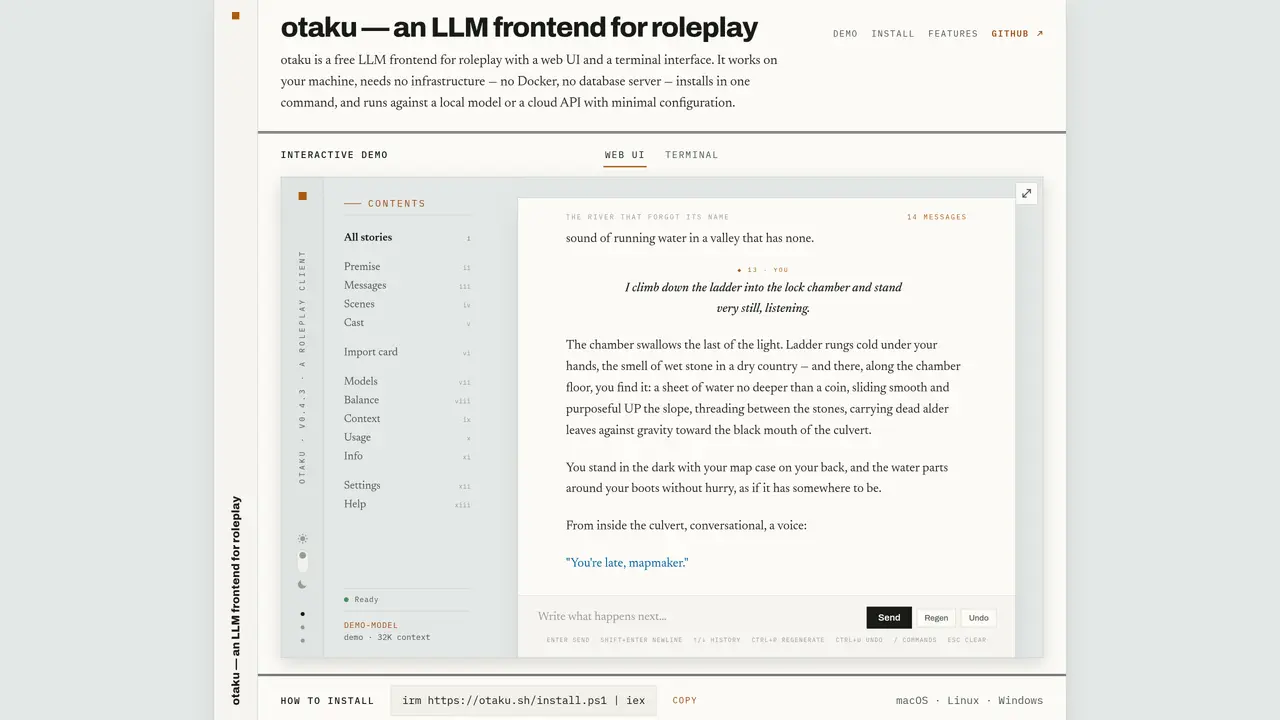Open the DEMO-MODEL selector
This screenshot has height=720, width=1280.
point(371,625)
